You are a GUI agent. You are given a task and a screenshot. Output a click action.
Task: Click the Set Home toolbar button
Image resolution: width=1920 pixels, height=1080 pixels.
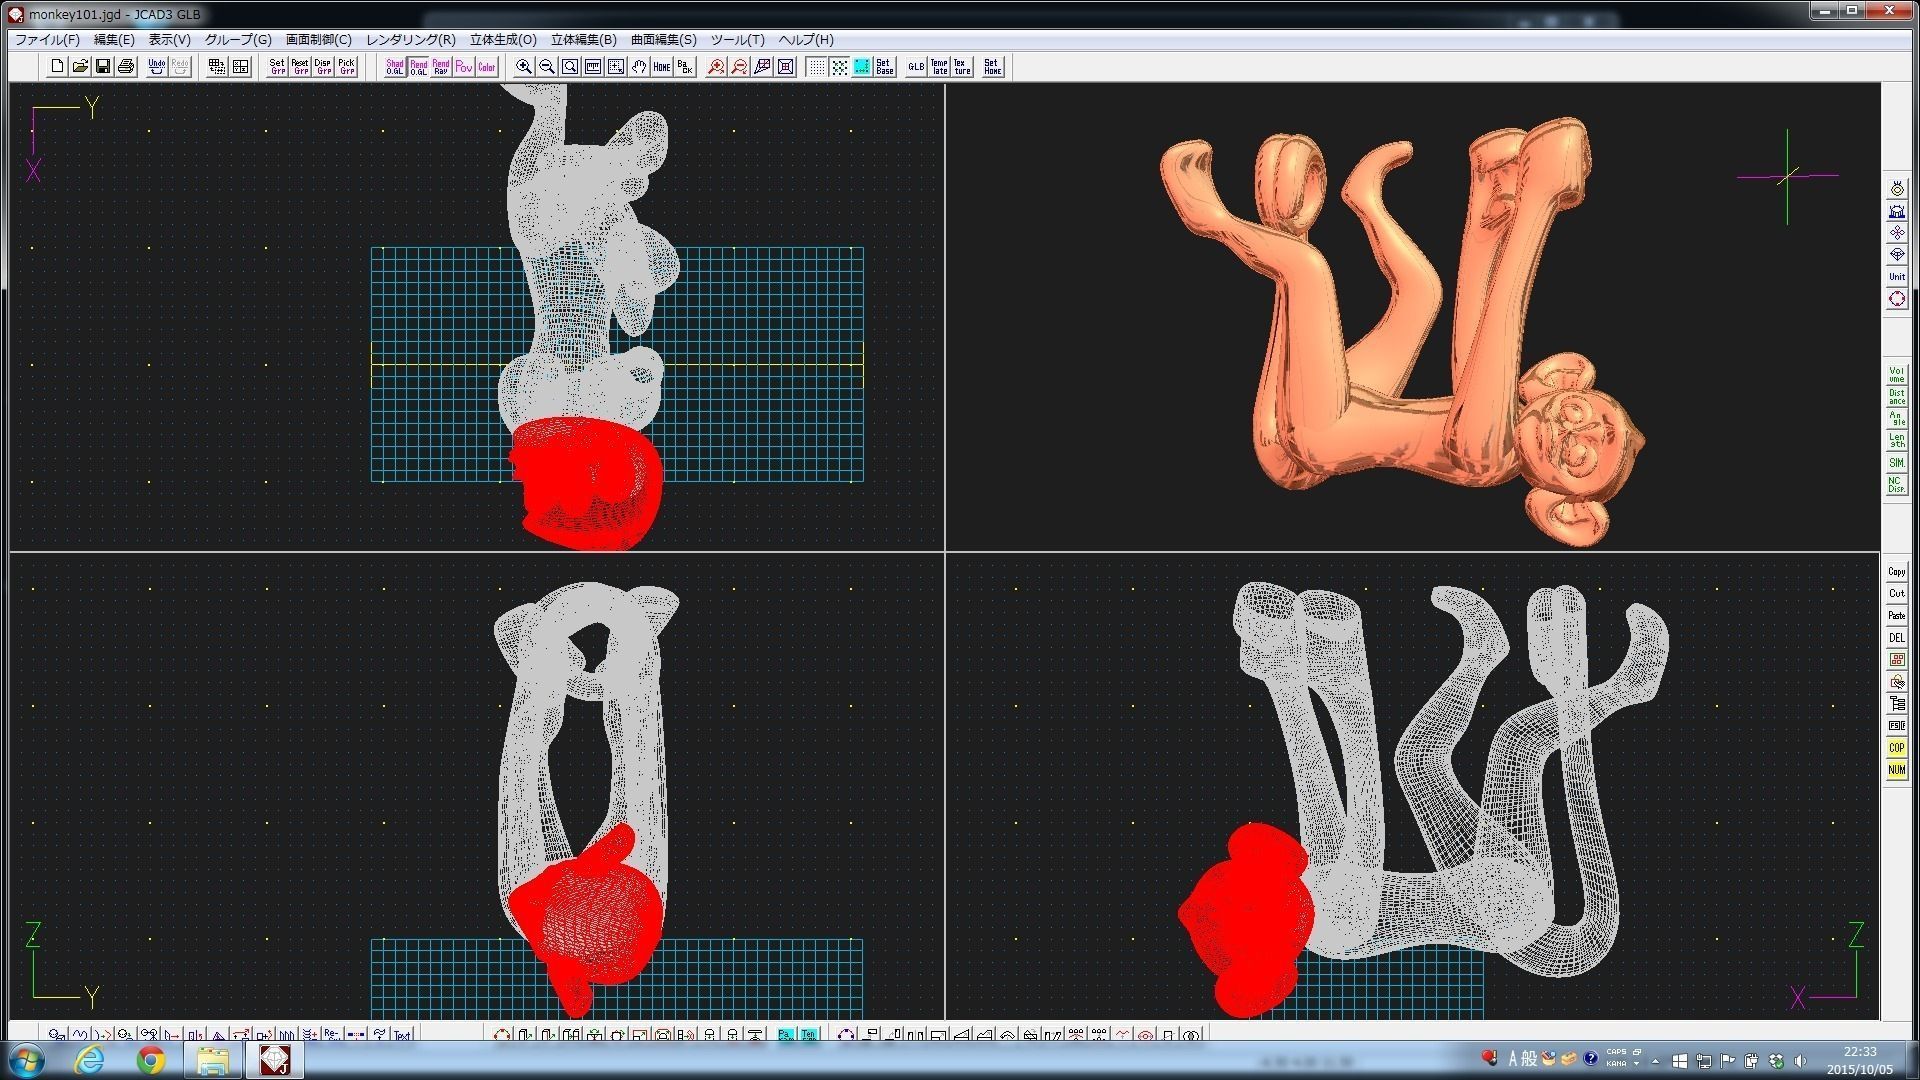992,67
